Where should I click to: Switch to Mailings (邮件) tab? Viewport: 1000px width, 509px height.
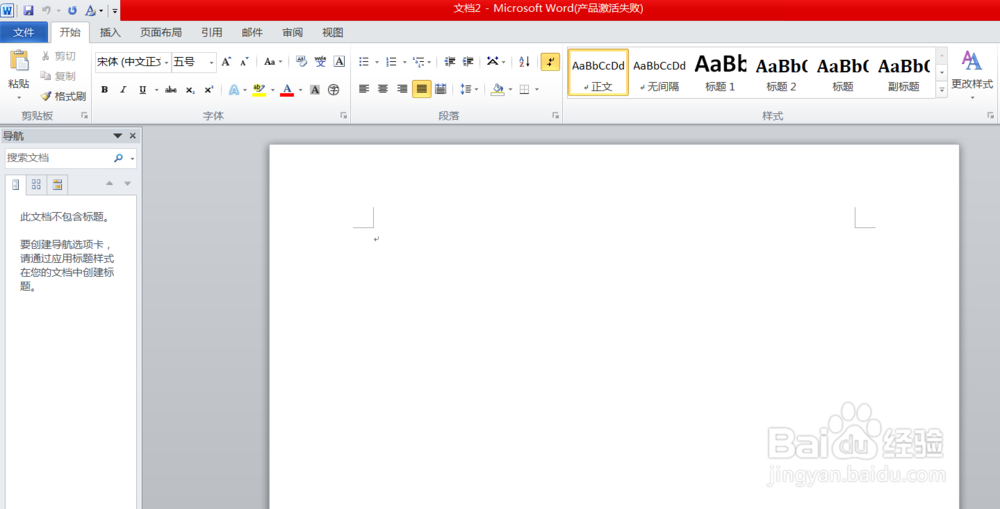click(x=253, y=33)
